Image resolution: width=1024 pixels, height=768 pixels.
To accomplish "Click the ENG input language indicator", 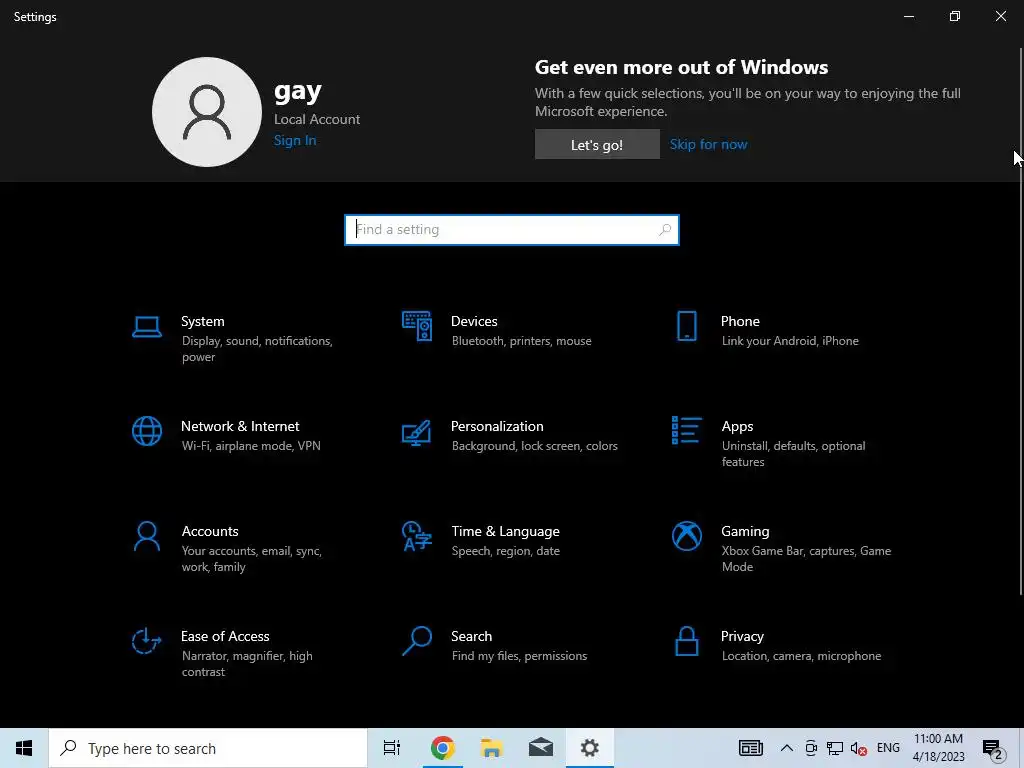I will click(888, 748).
